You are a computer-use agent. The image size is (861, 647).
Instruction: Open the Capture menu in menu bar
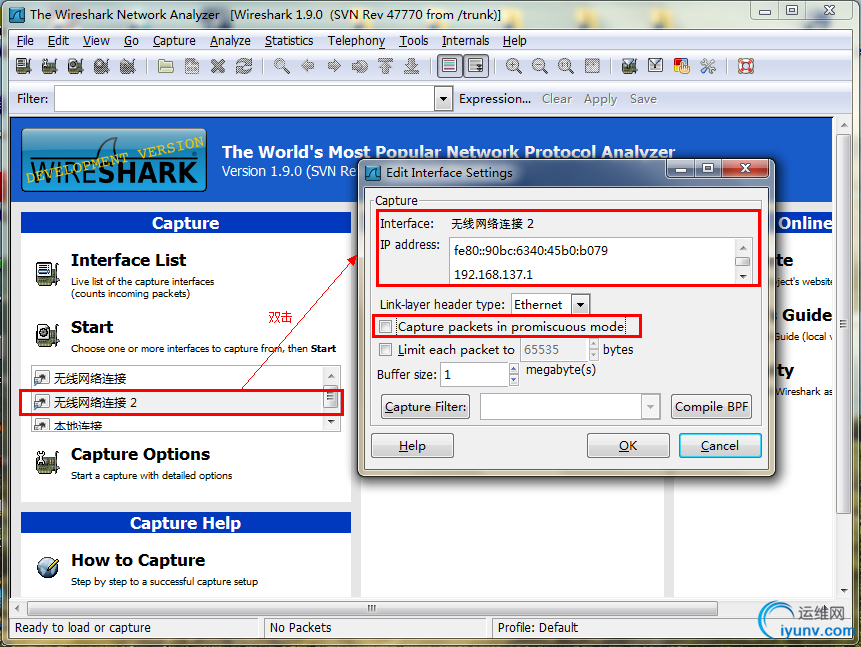[x=174, y=41]
